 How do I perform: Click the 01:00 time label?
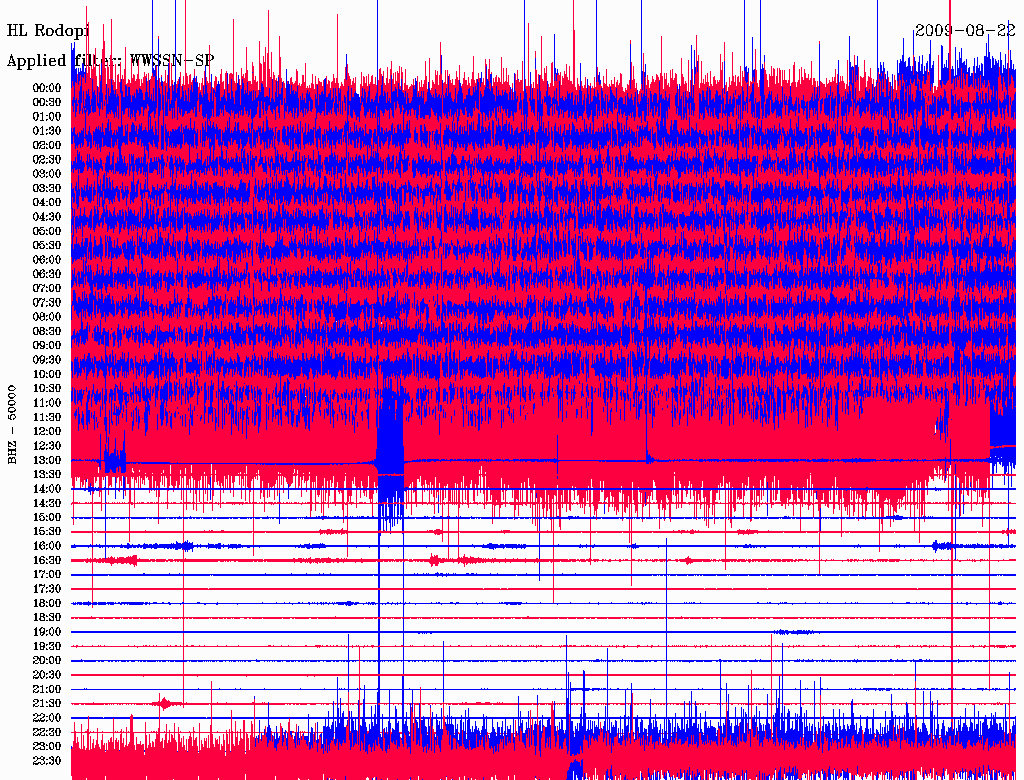click(x=46, y=116)
